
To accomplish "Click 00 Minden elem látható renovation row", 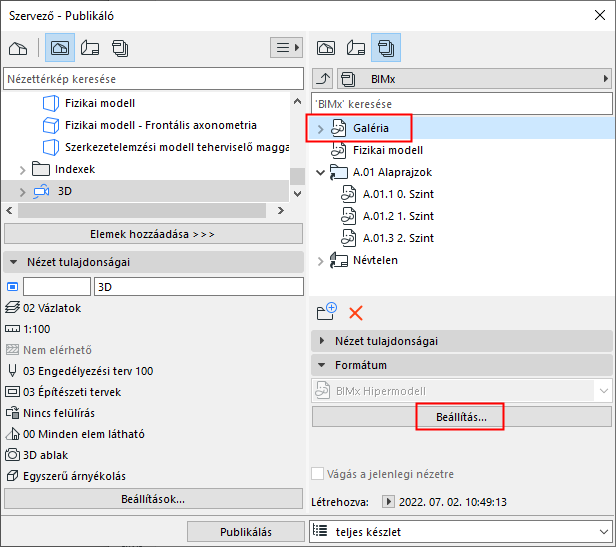I will point(75,434).
